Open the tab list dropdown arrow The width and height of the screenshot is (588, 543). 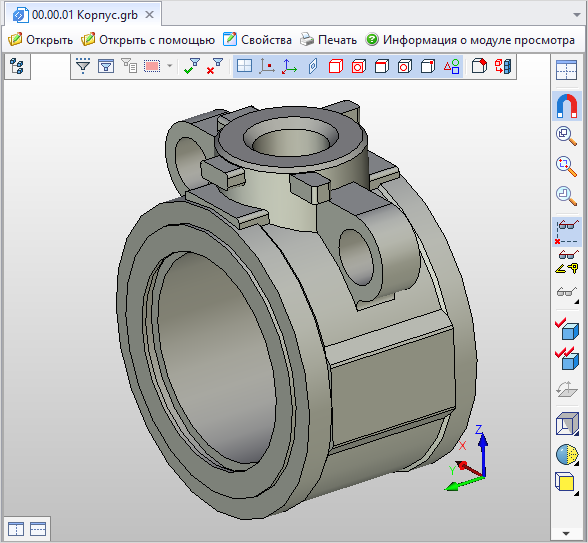tap(576, 15)
